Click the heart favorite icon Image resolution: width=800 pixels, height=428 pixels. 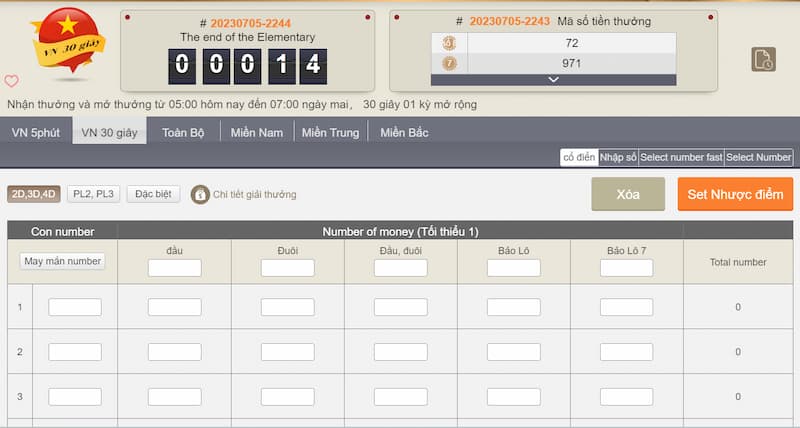click(12, 81)
